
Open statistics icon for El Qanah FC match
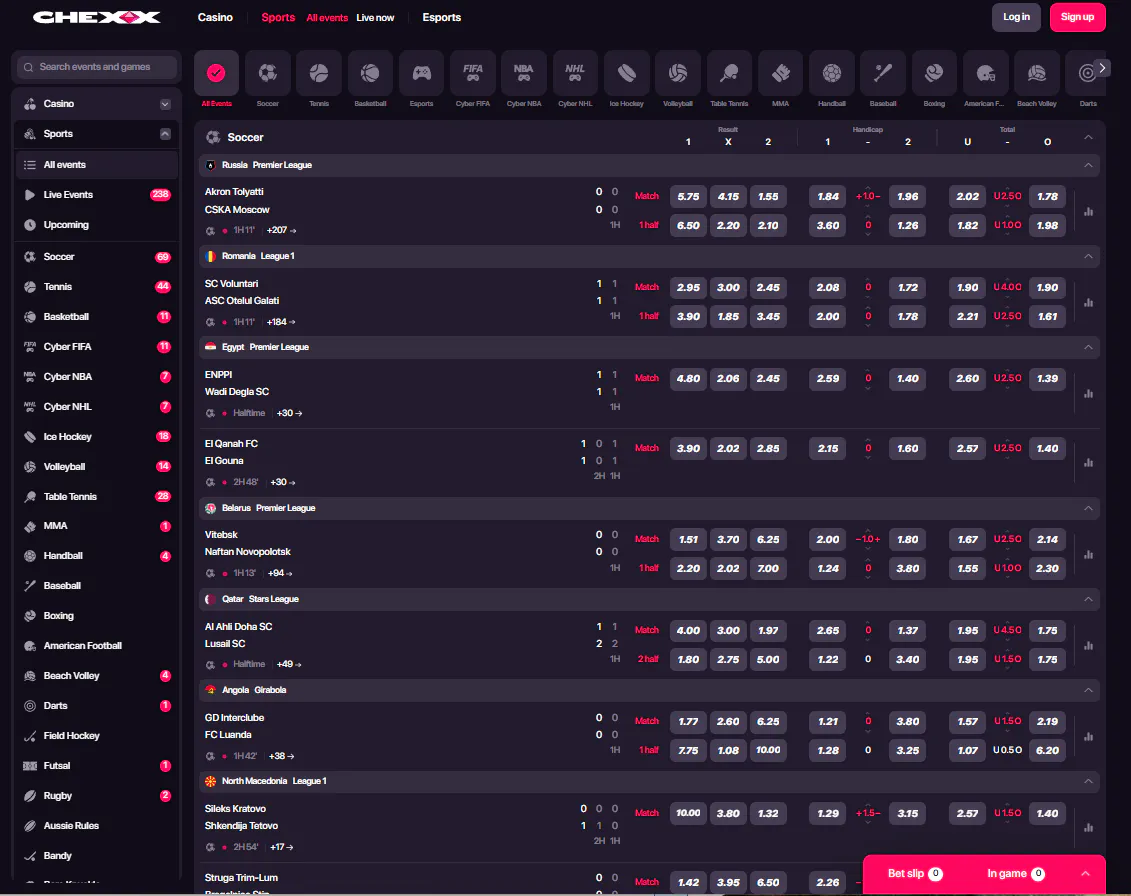[x=1088, y=462]
